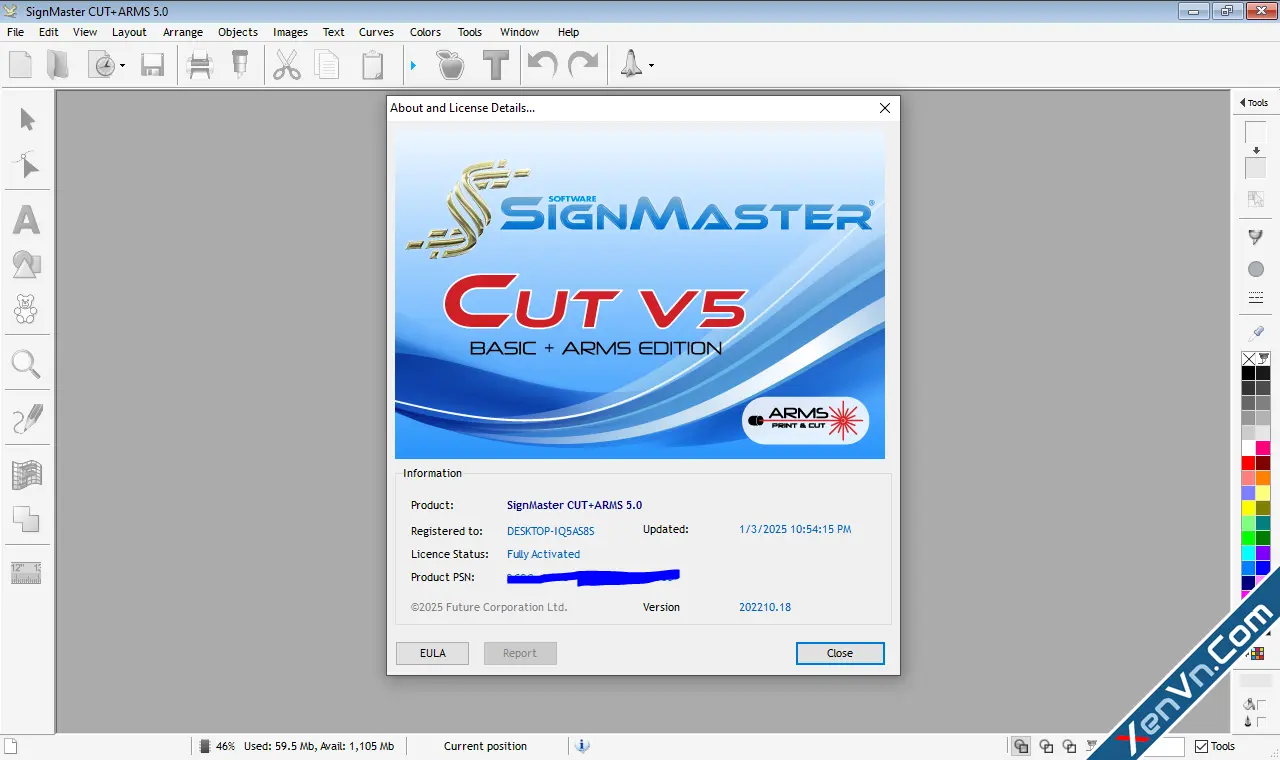Collapse the Tools panel header arrow
Image resolution: width=1280 pixels, height=760 pixels.
point(1242,103)
